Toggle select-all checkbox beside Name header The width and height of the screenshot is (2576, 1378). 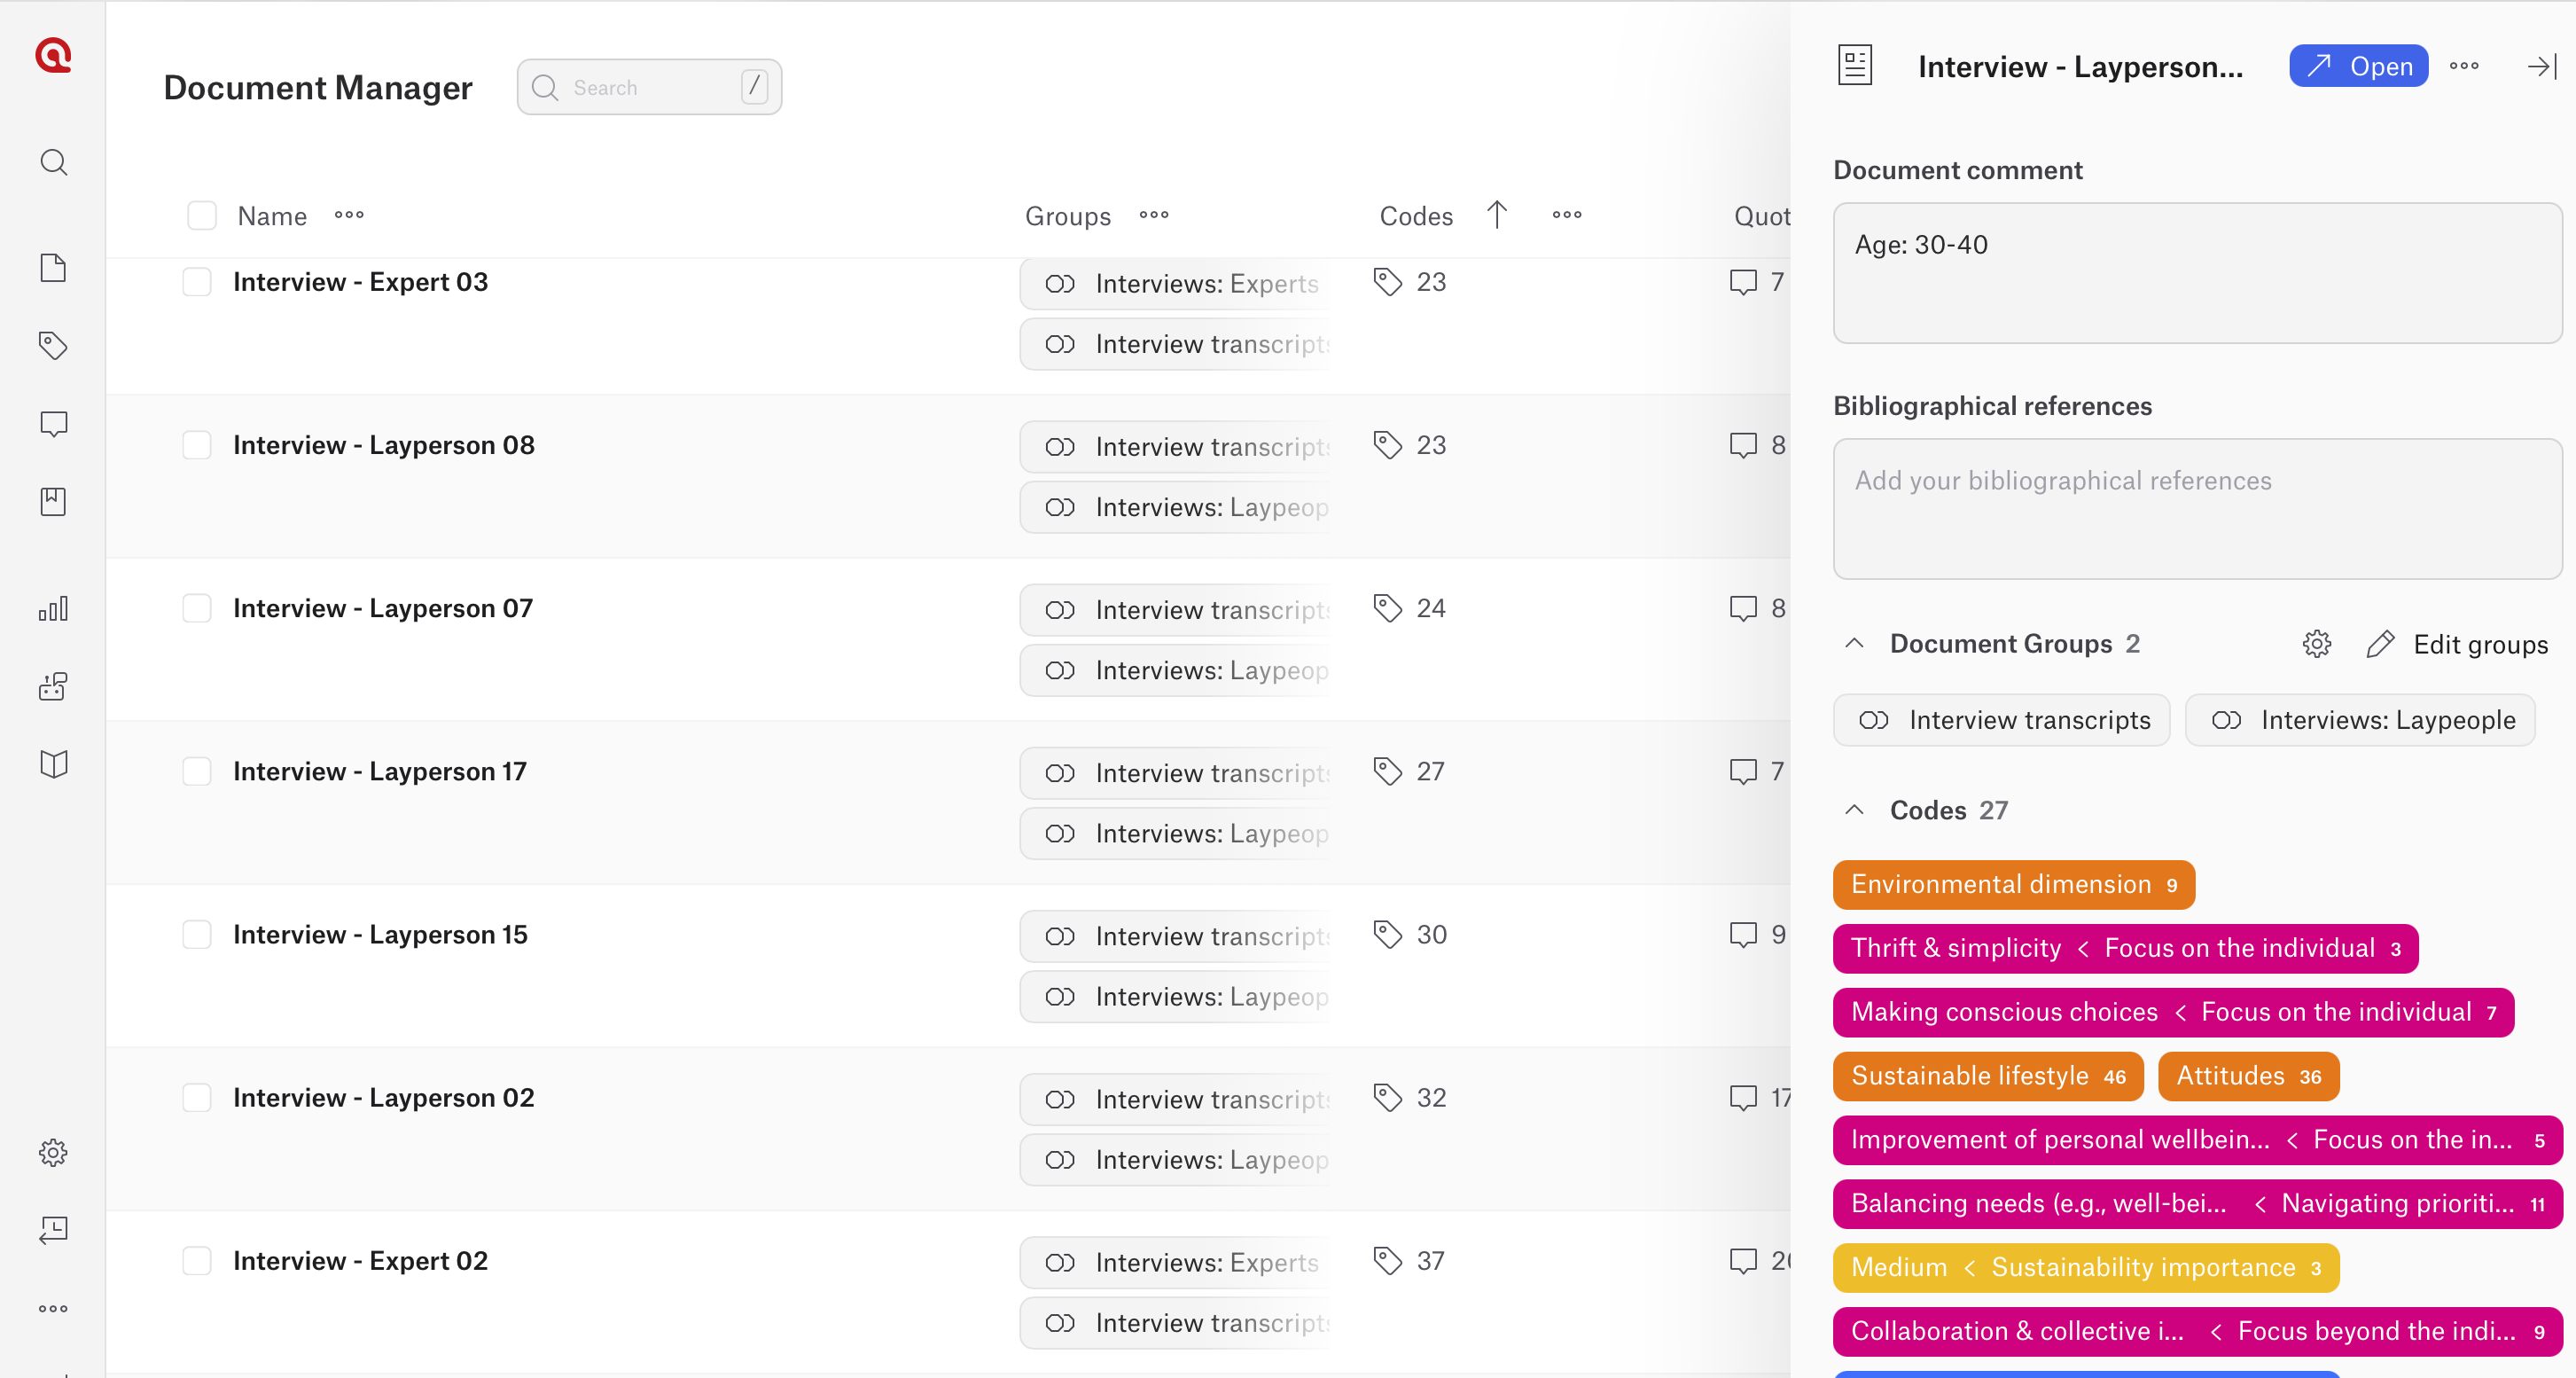(x=202, y=216)
